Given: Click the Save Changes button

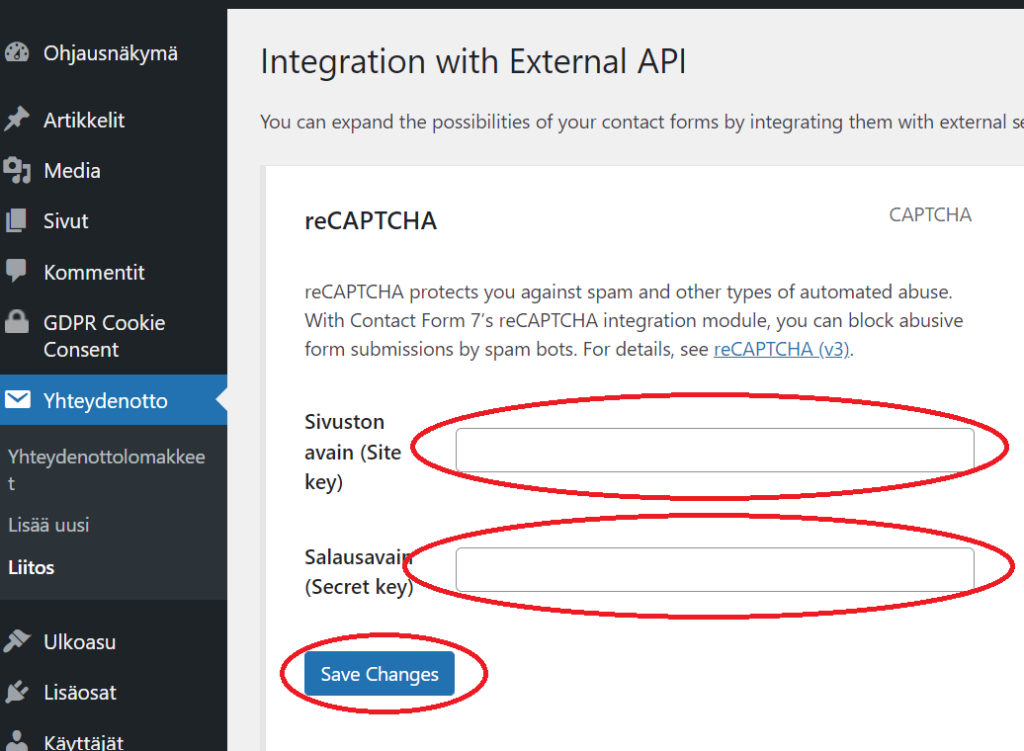Looking at the screenshot, I should pyautogui.click(x=379, y=673).
